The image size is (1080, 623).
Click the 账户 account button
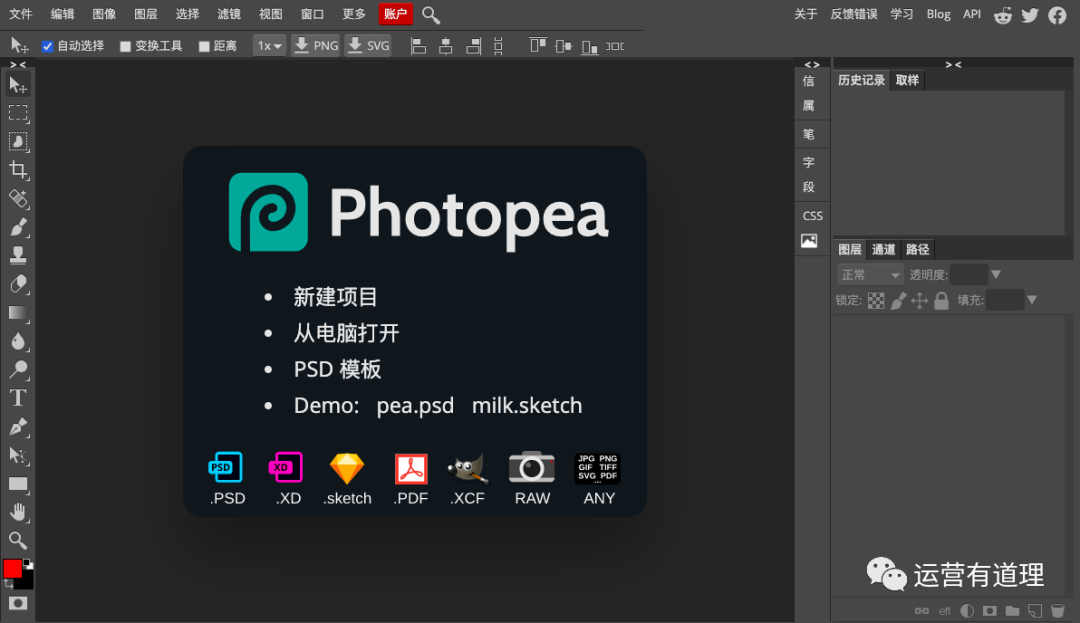click(x=396, y=14)
